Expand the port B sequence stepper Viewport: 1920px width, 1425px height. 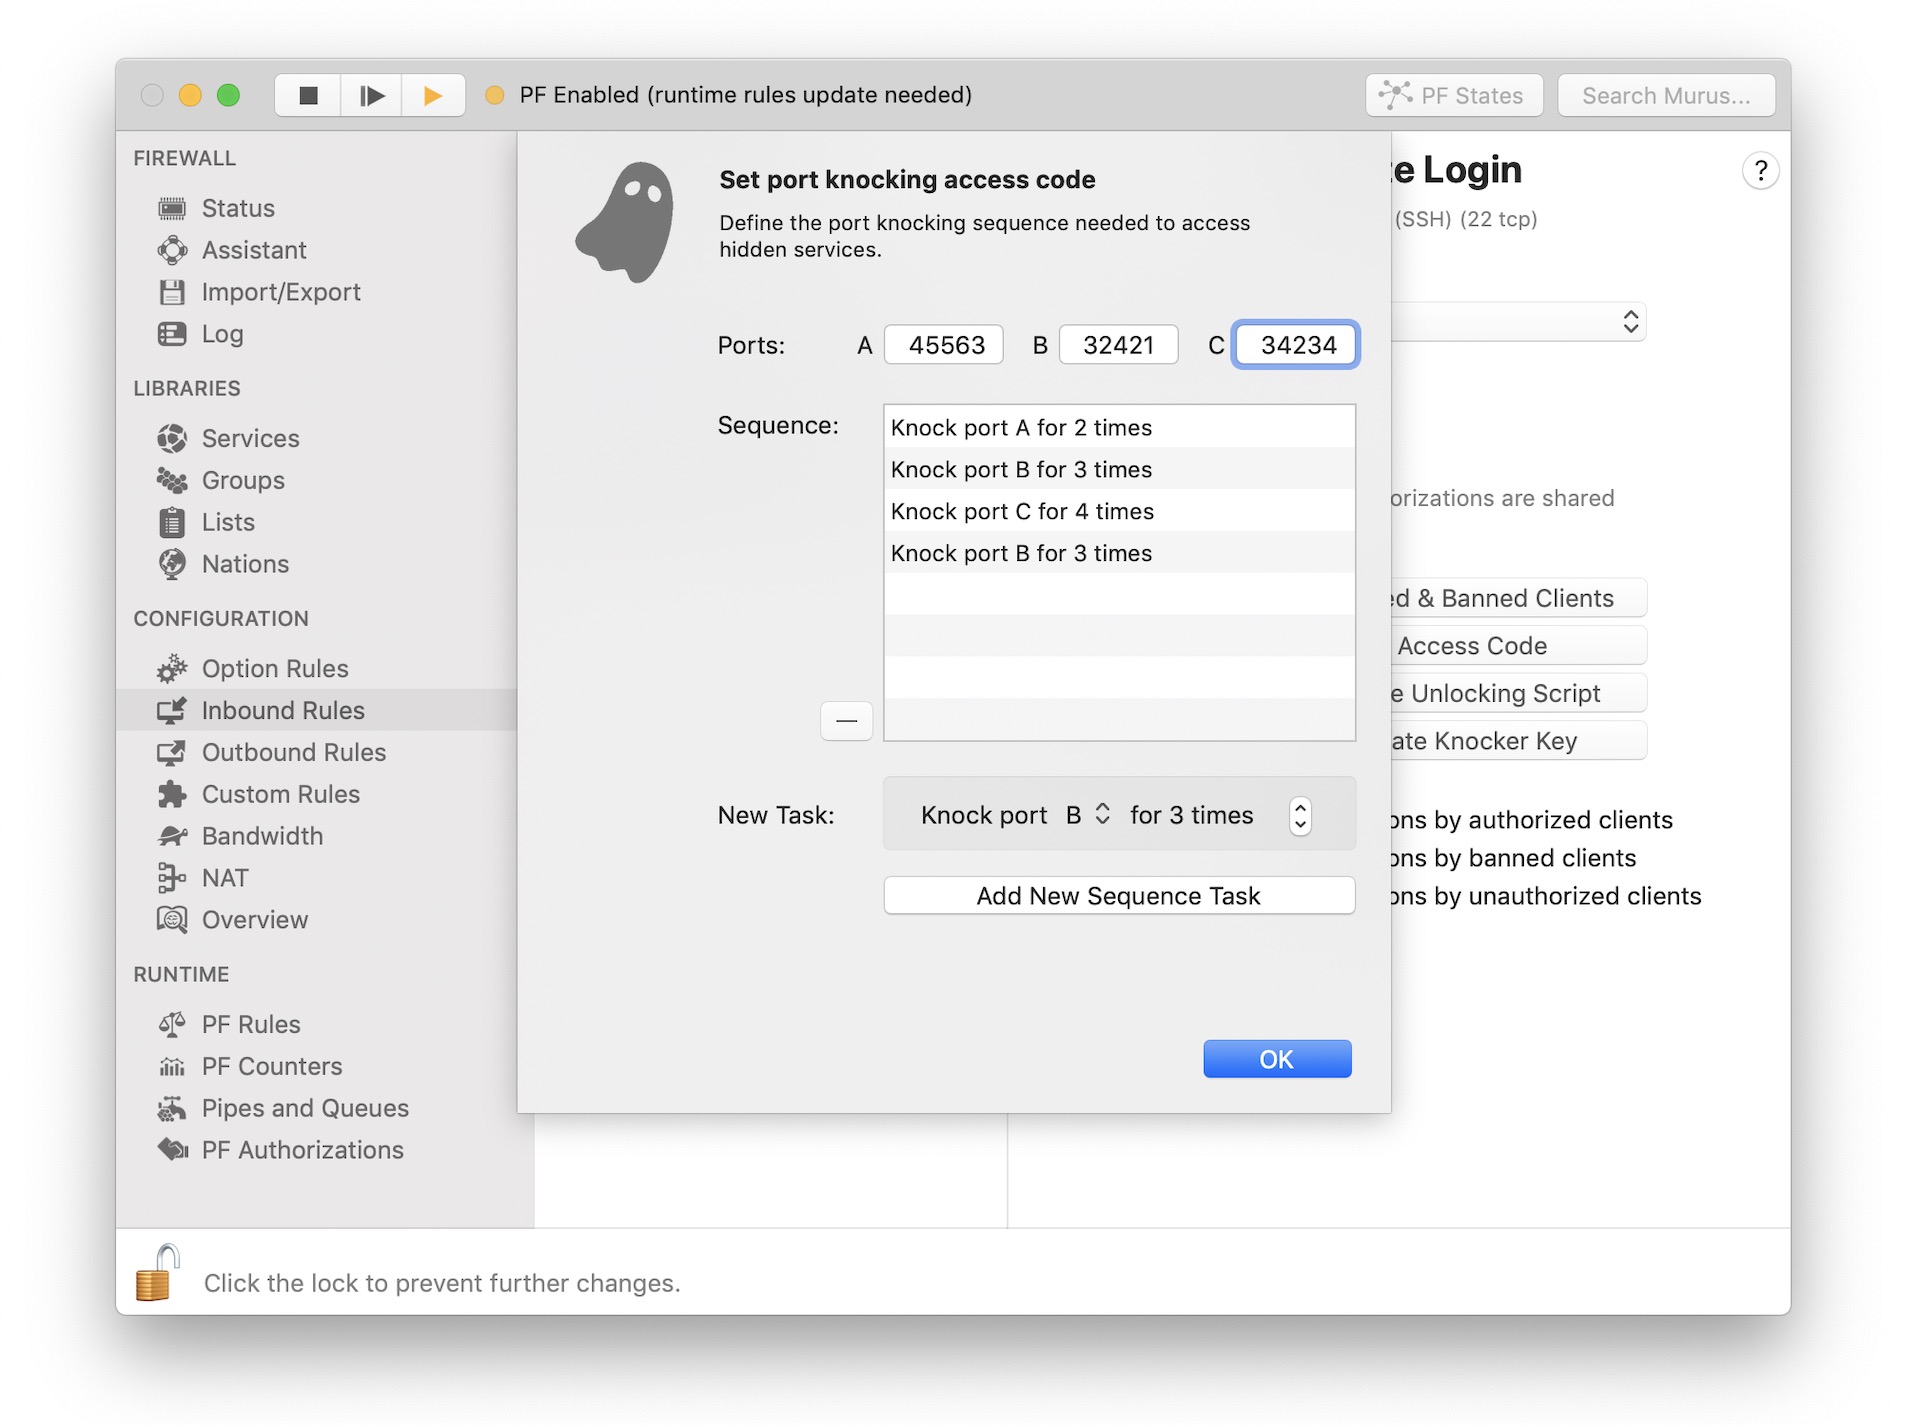(x=1101, y=814)
